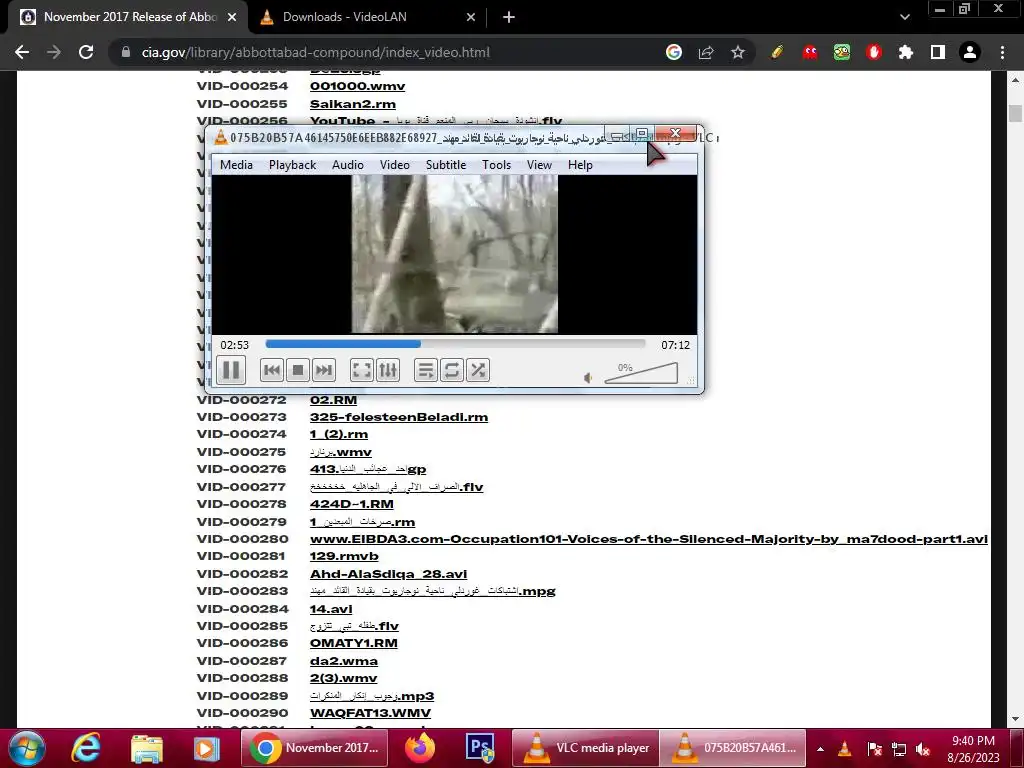Image resolution: width=1024 pixels, height=768 pixels.
Task: Pause the VLC video playback
Action: [231, 370]
